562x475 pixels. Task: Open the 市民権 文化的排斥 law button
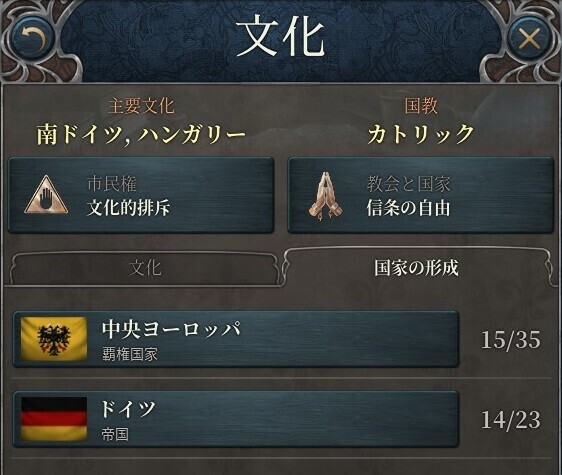pos(141,195)
